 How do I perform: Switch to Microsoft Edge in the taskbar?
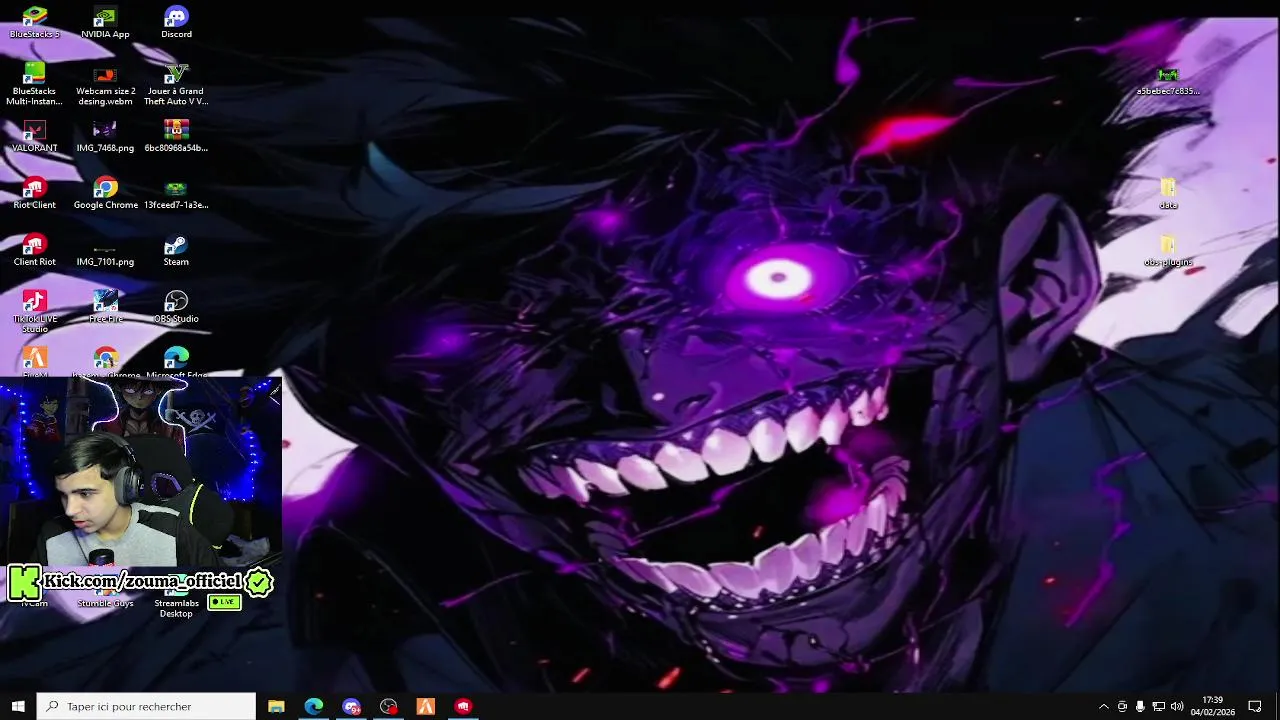(x=314, y=706)
